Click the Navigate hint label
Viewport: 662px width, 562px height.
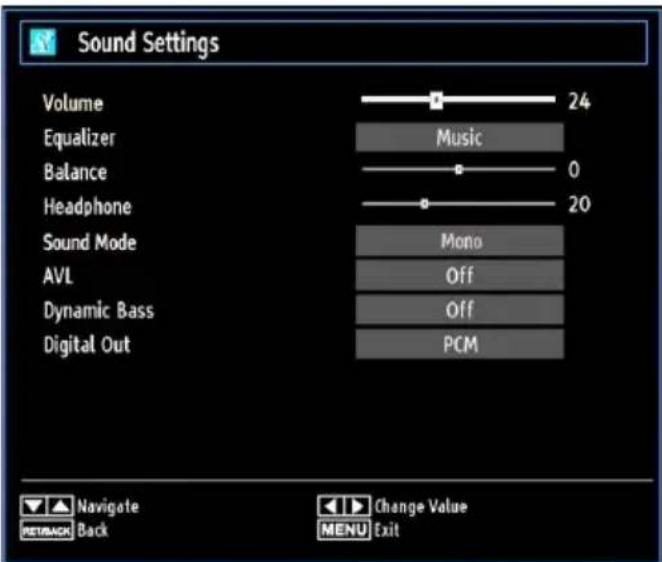click(x=108, y=507)
